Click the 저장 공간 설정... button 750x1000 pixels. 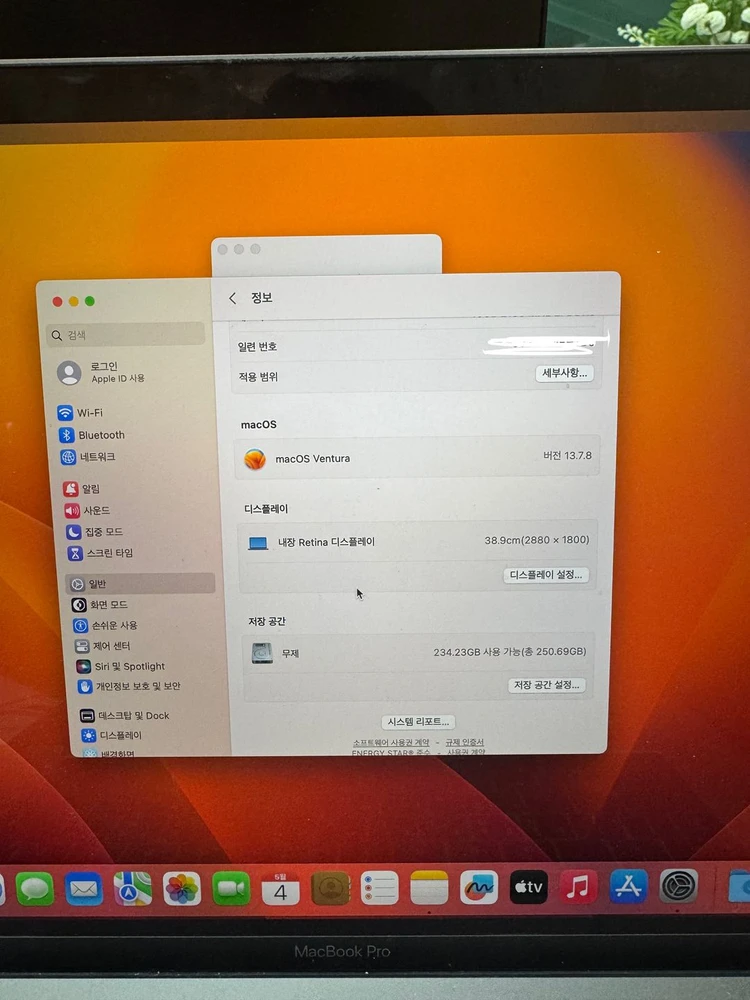pos(547,685)
